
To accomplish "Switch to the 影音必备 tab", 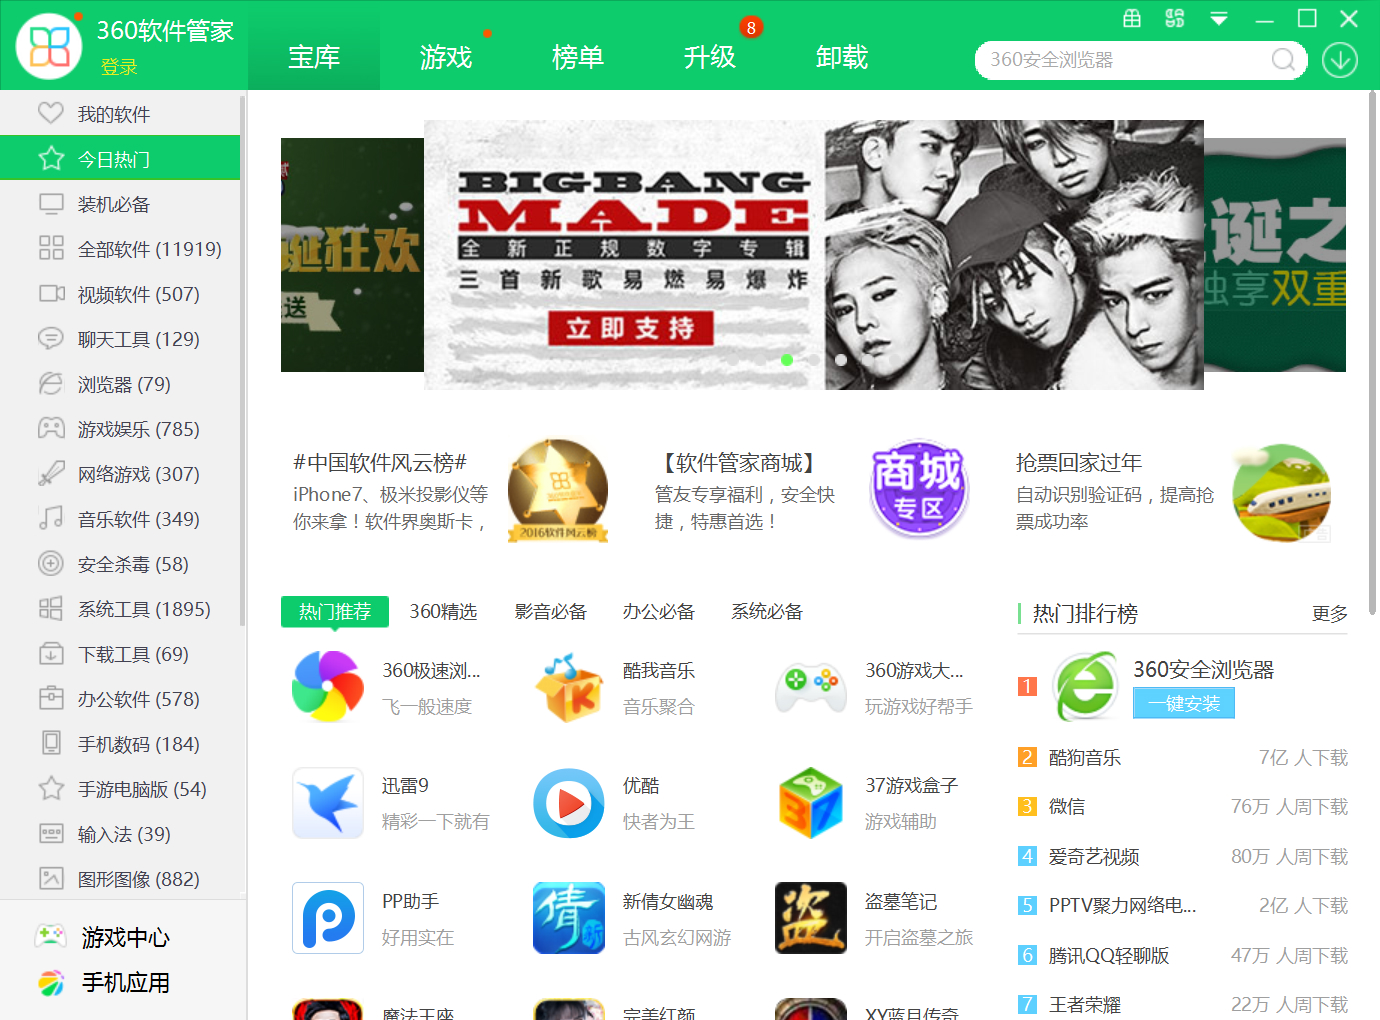I will 551,611.
